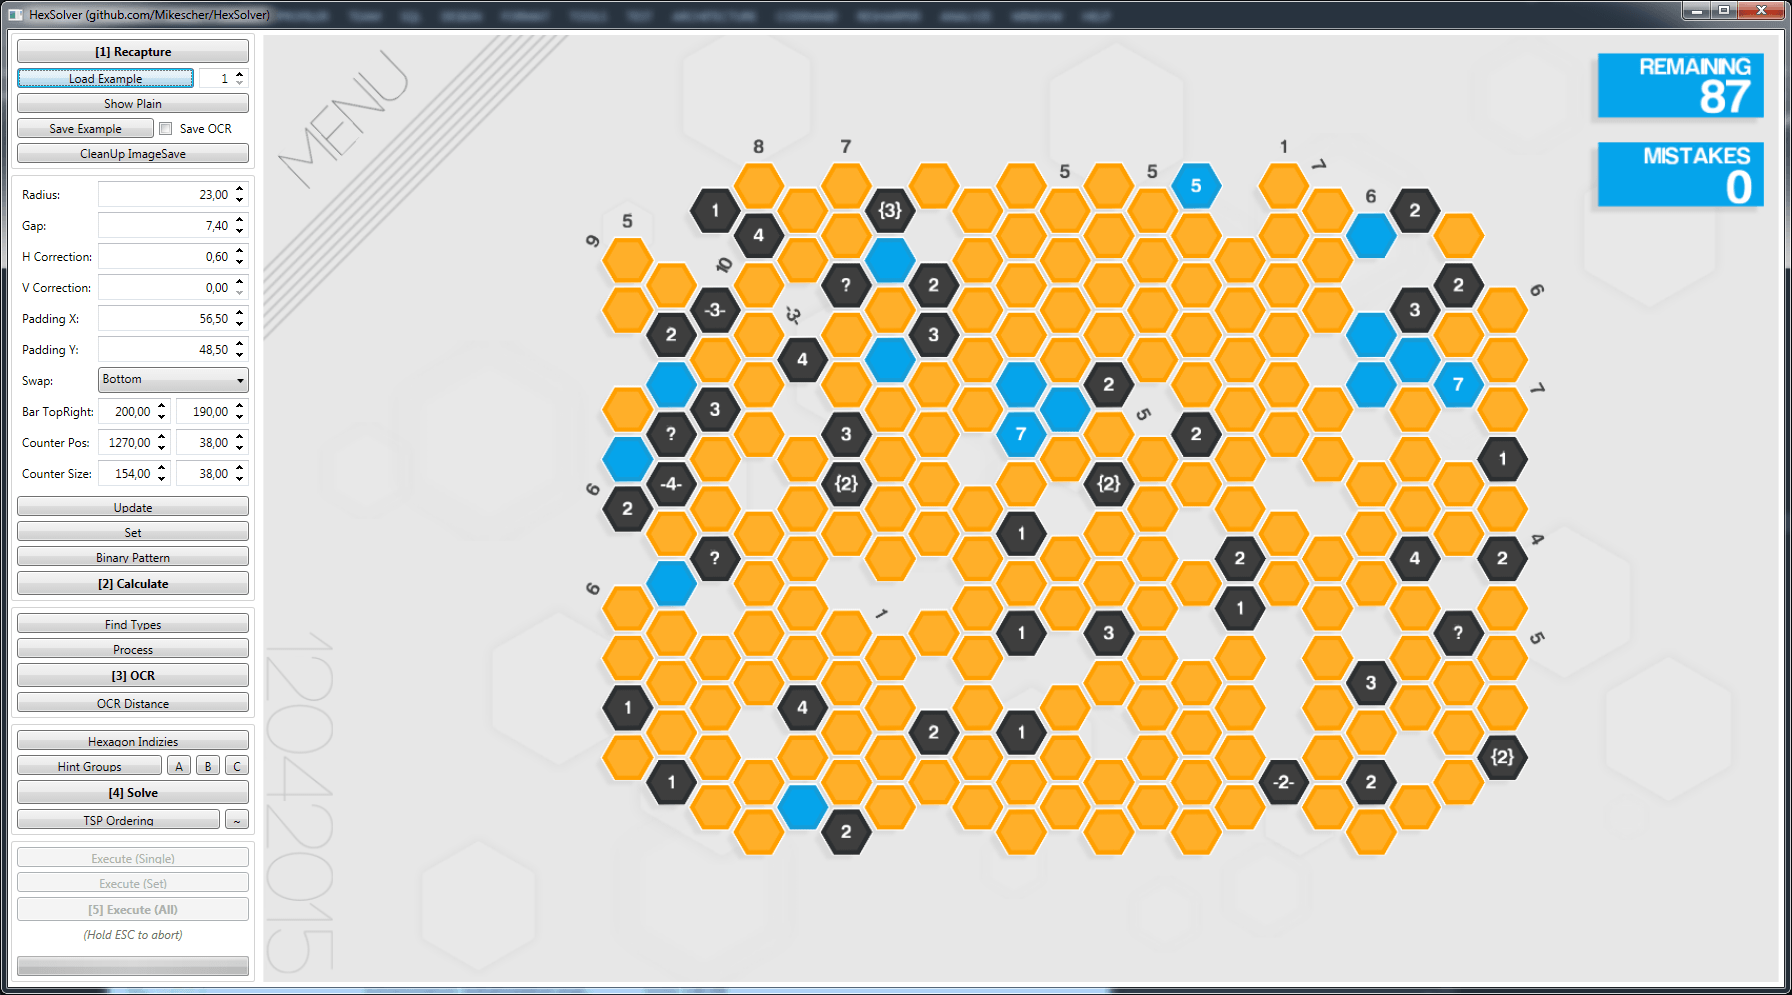
Task: Click the dark hexagon labeled -4-
Action: 671,484
